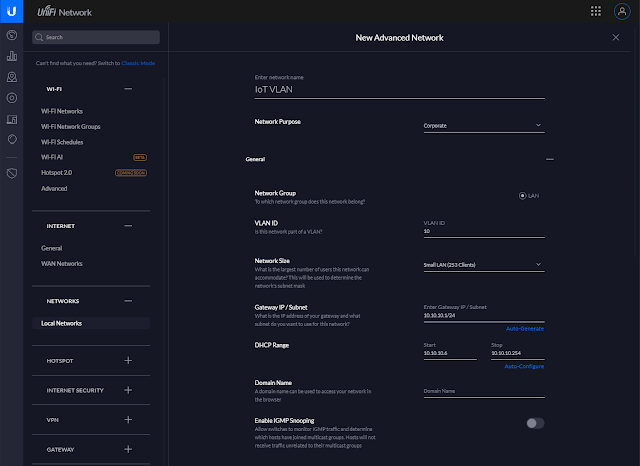This screenshot has width=640, height=466.
Task: Collapse the Wi-Fi sidebar section
Action: pos(128,89)
